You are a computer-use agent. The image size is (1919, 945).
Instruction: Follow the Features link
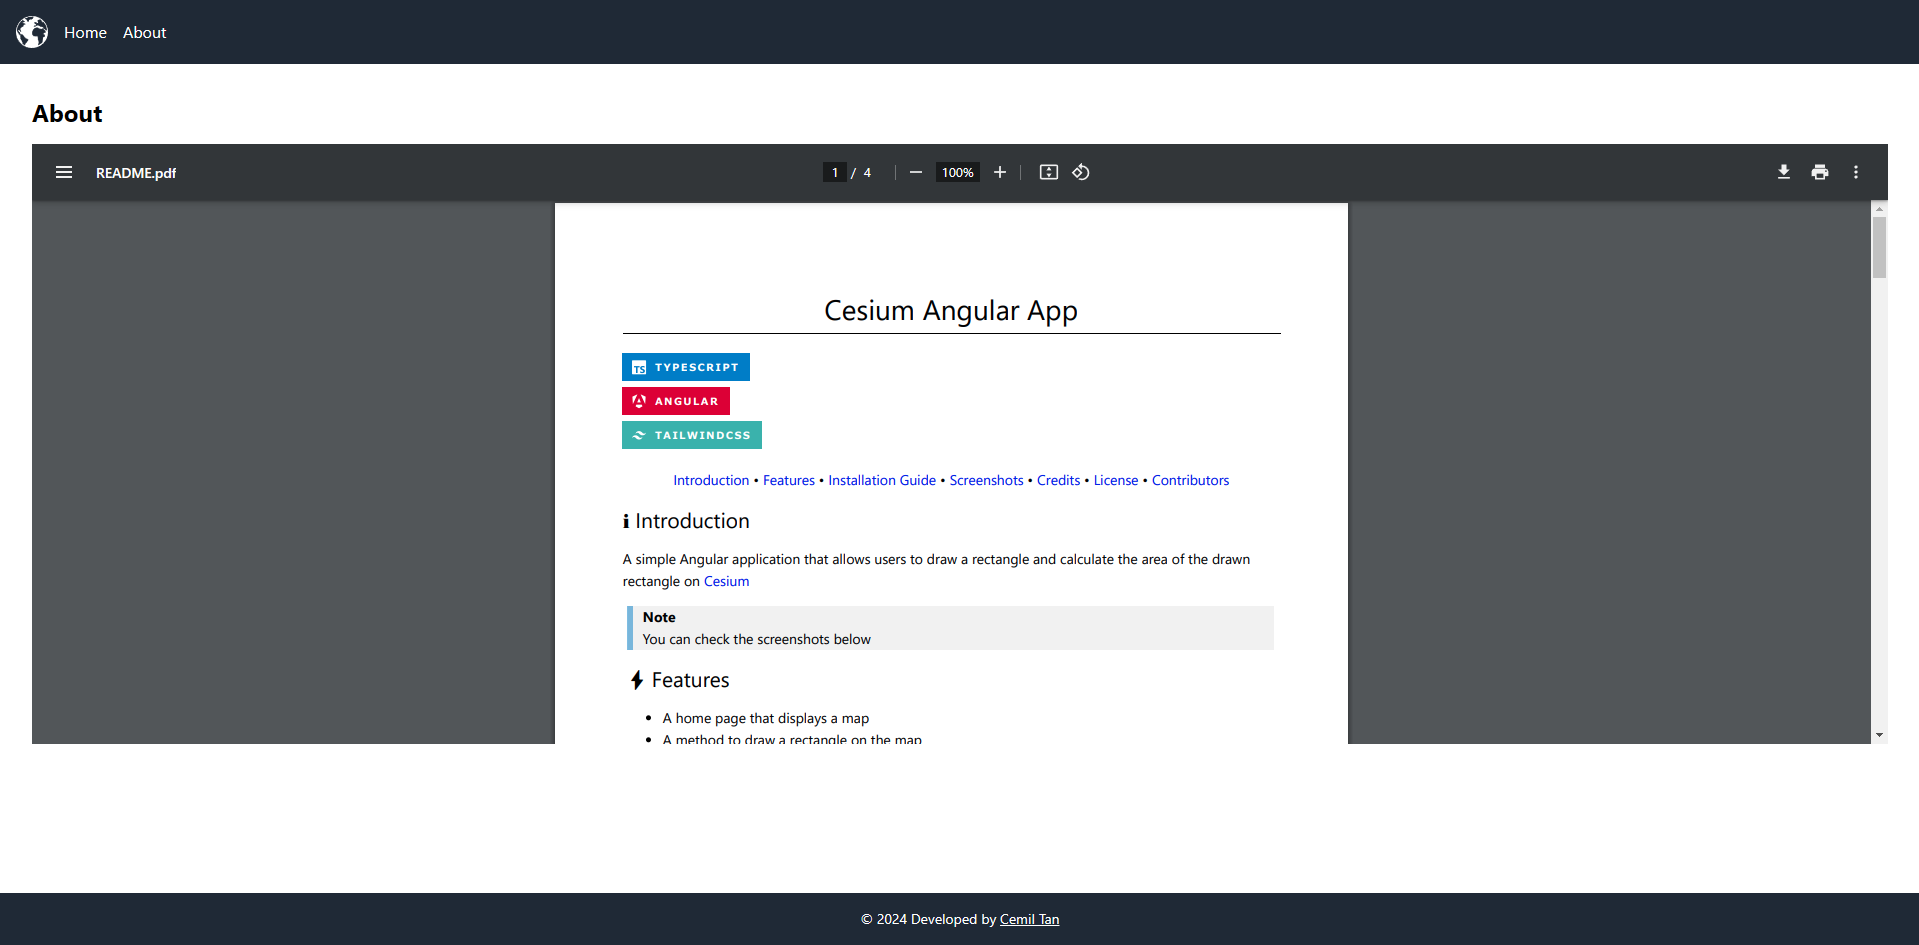789,480
